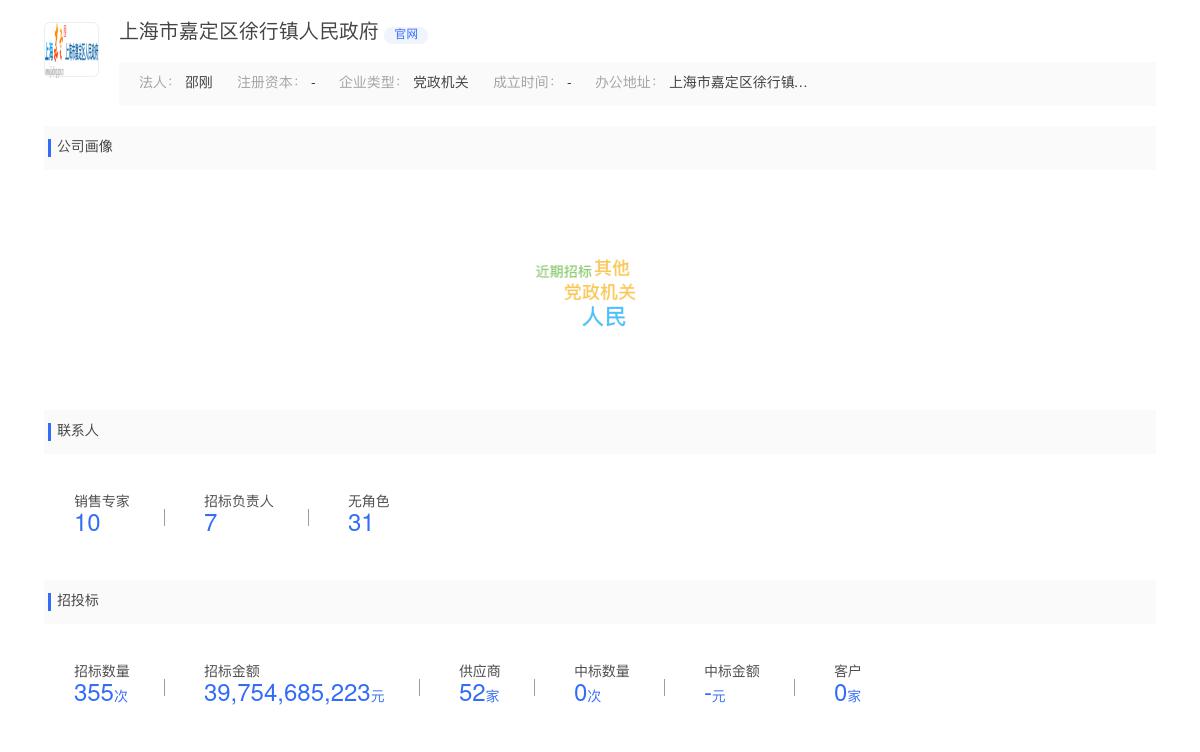Screen dimensions: 1200x752
Task: Open the 供应商 count 52家
Action: tap(479, 693)
